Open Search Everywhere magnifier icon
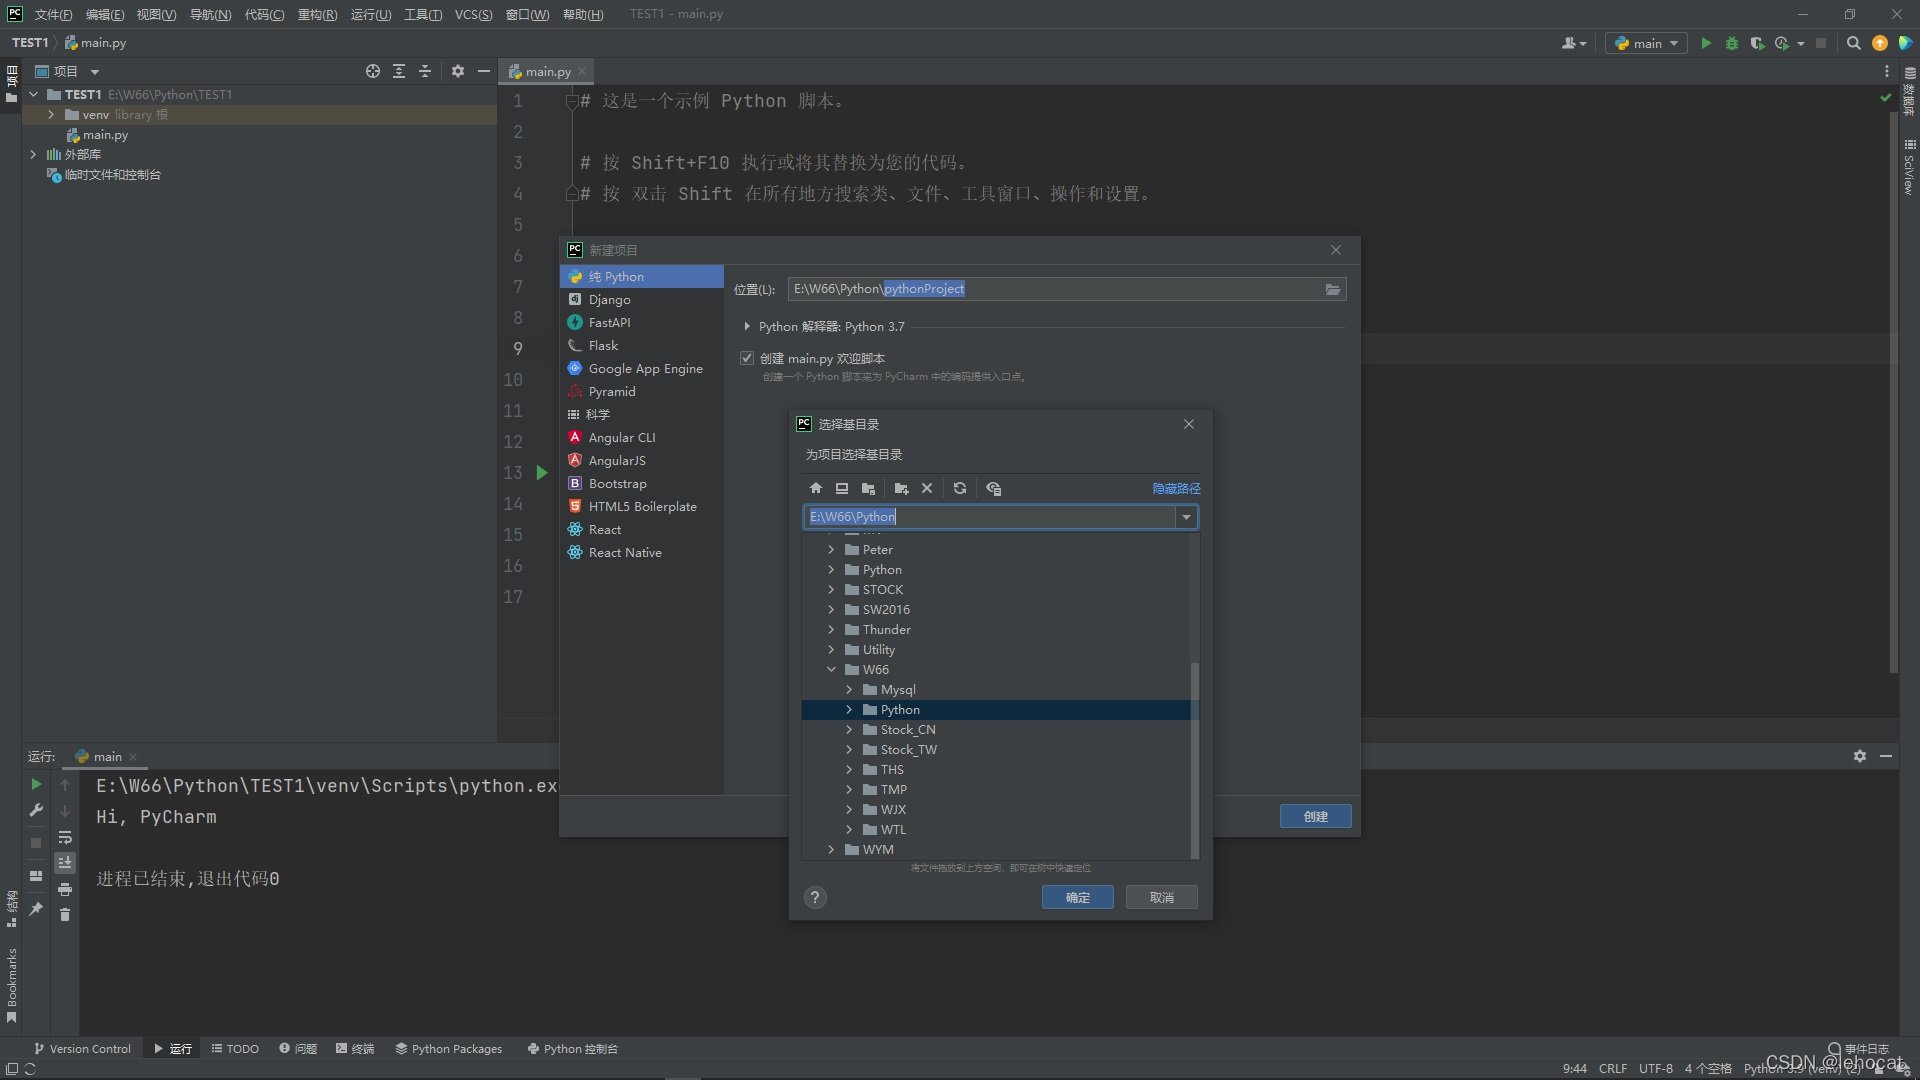The image size is (1920, 1080). click(x=1853, y=43)
